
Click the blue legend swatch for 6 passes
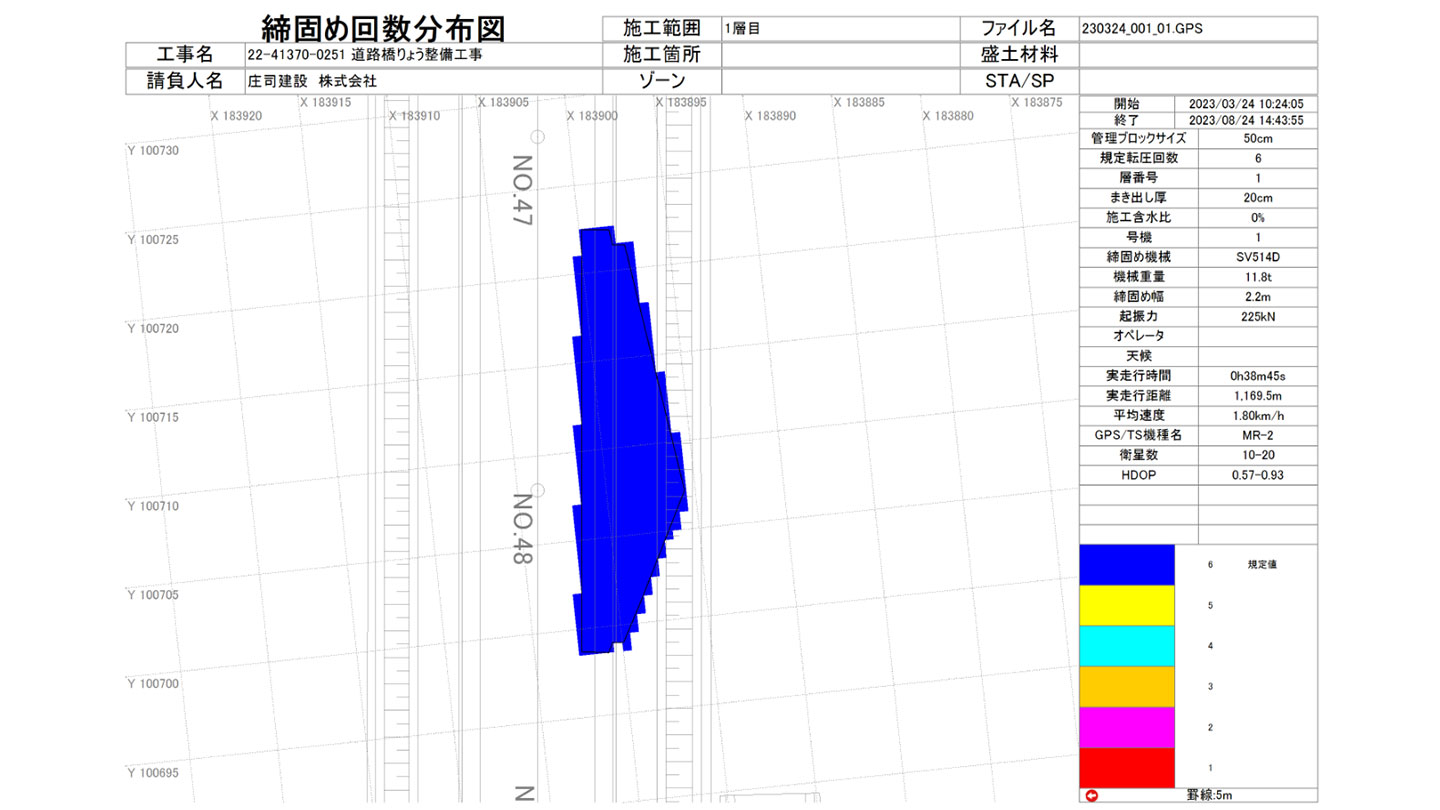coord(1126,564)
